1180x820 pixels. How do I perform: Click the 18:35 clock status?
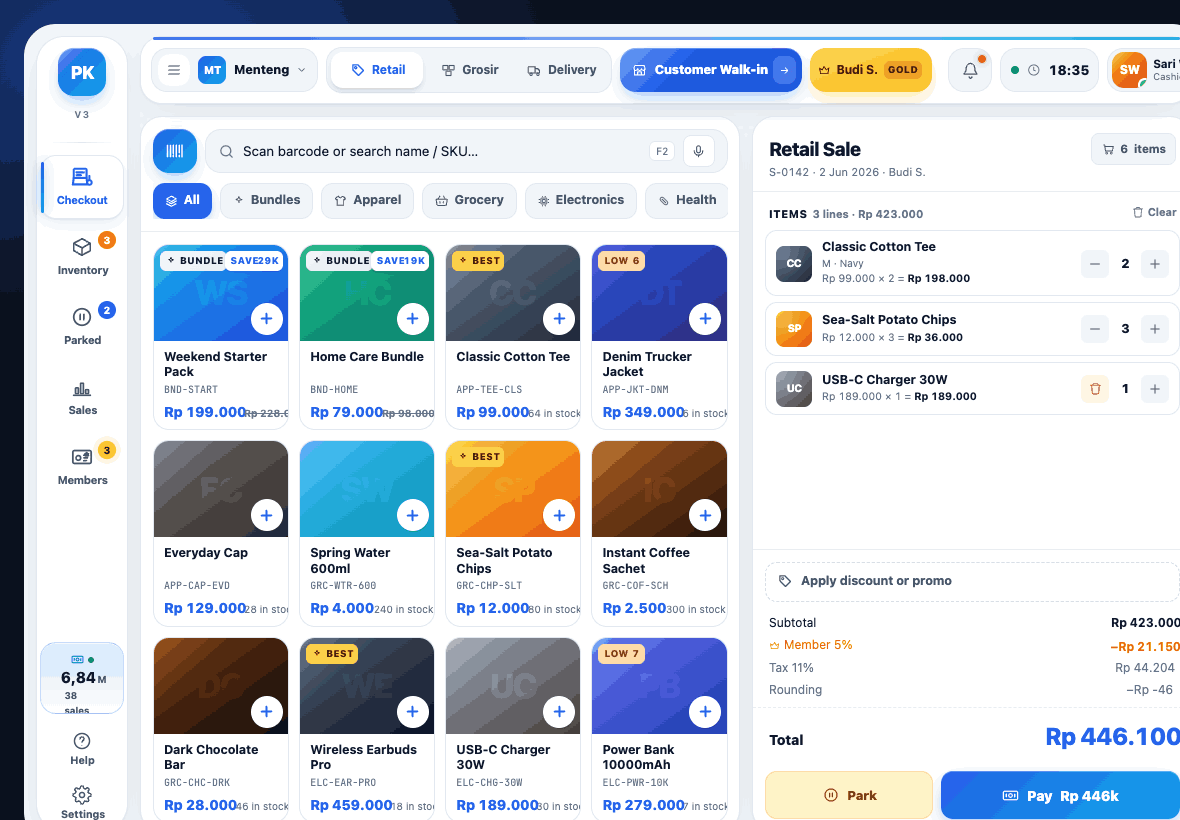1050,70
